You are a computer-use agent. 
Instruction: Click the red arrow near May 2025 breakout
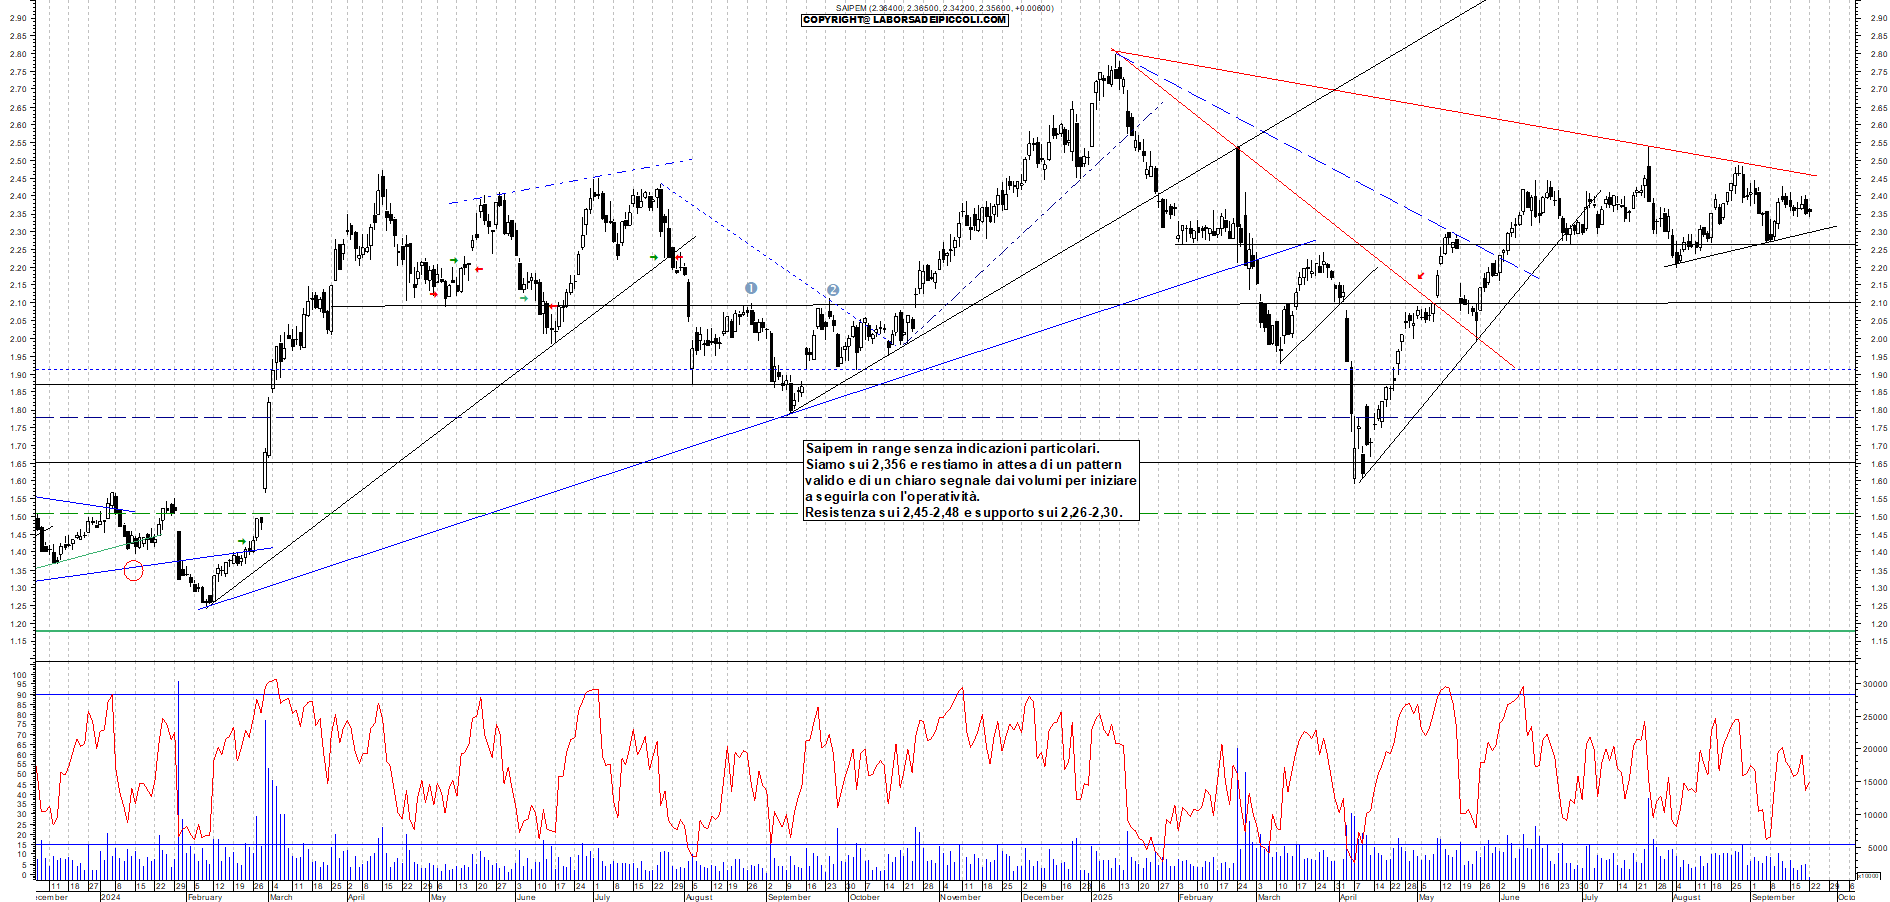(x=1421, y=276)
